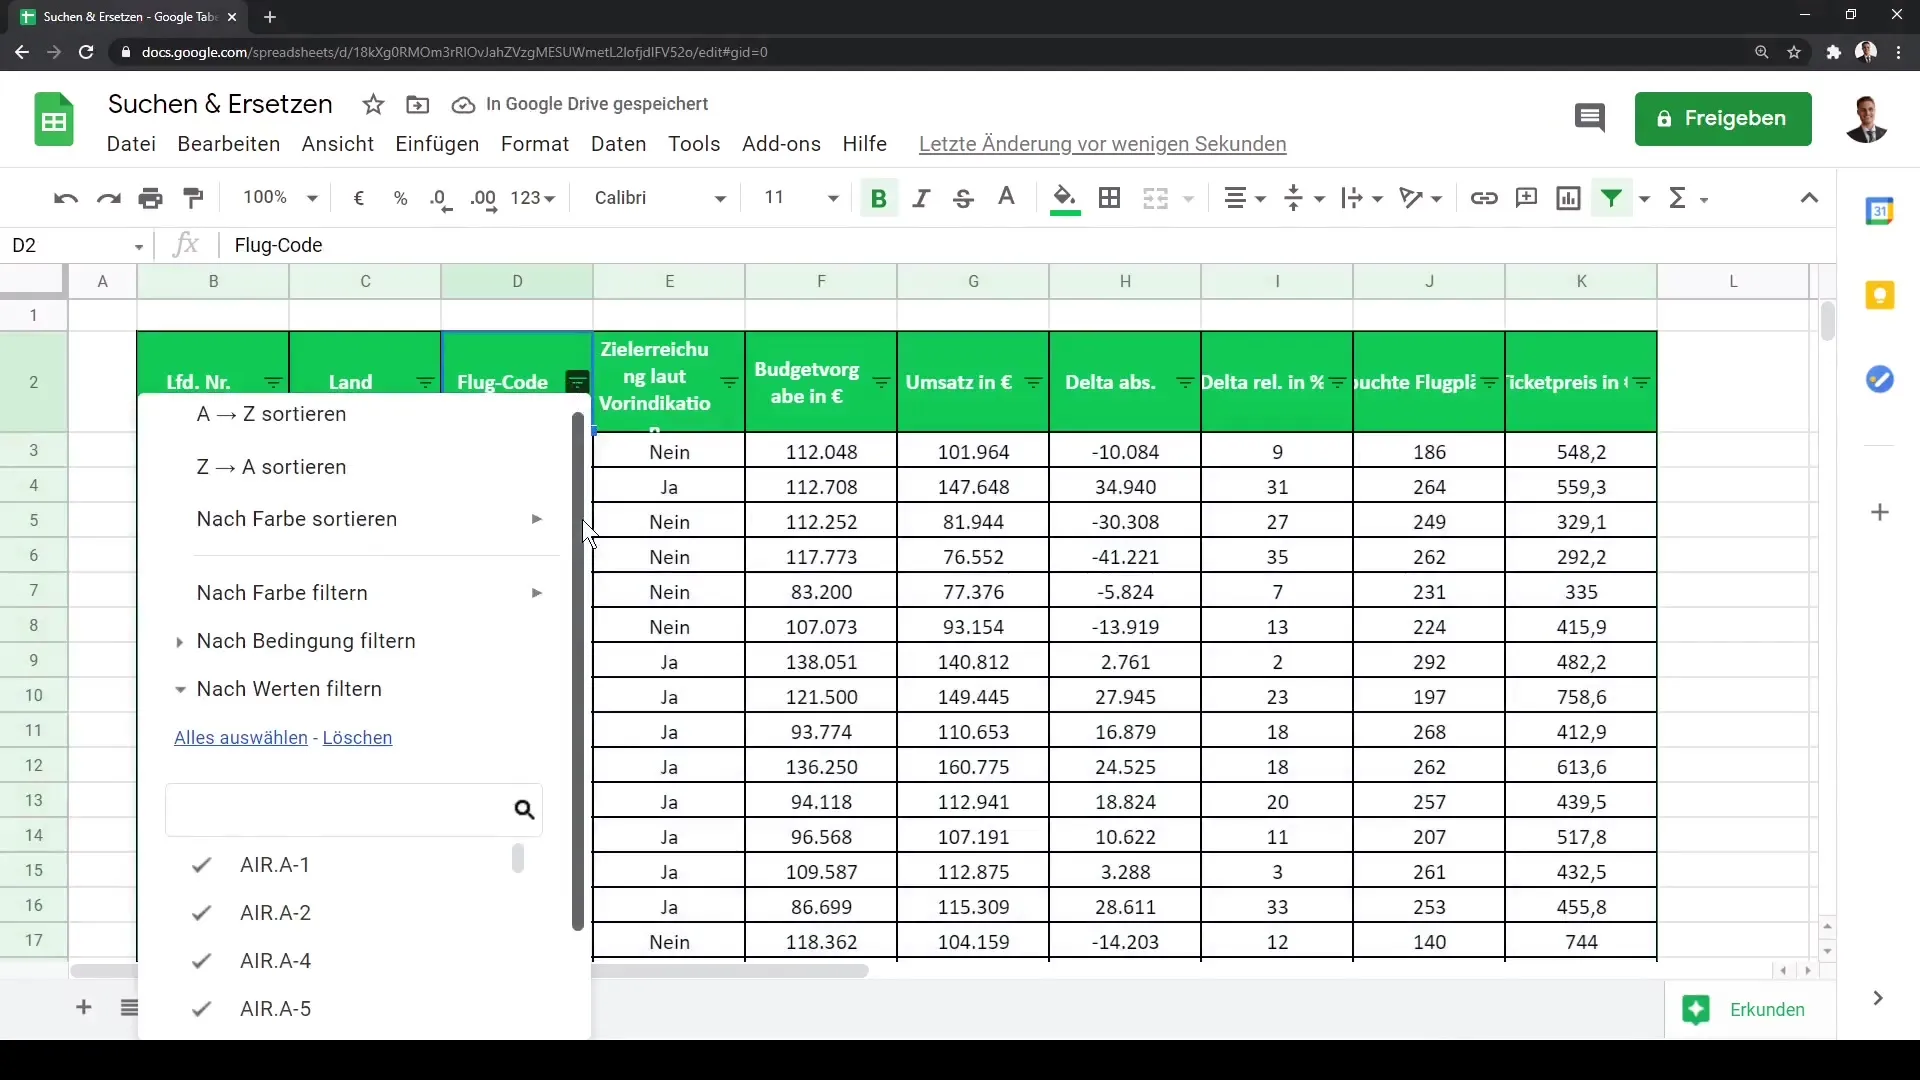Open more number formats 123 dropdown
Image resolution: width=1920 pixels, height=1080 pixels.
pyautogui.click(x=532, y=198)
